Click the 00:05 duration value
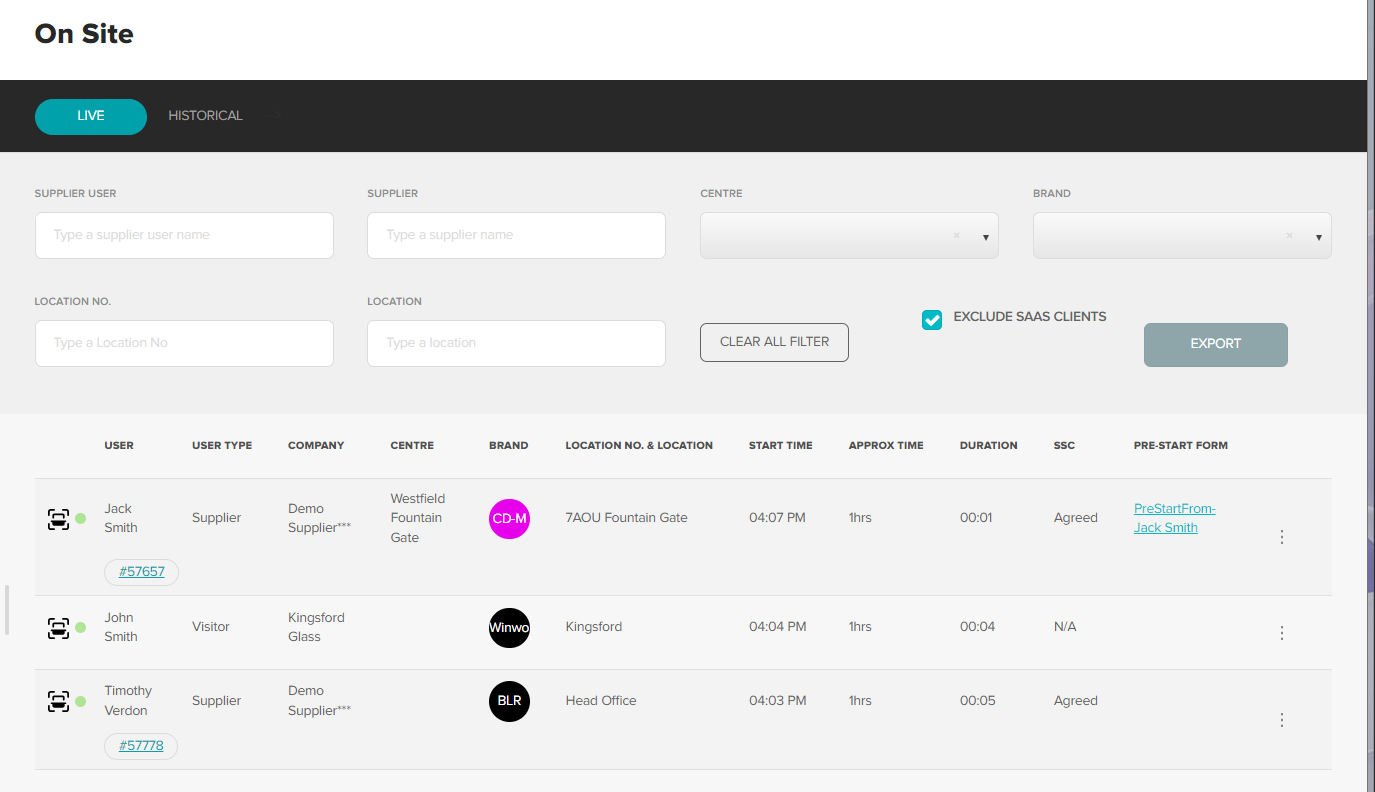Viewport: 1375px width, 792px height. 978,701
